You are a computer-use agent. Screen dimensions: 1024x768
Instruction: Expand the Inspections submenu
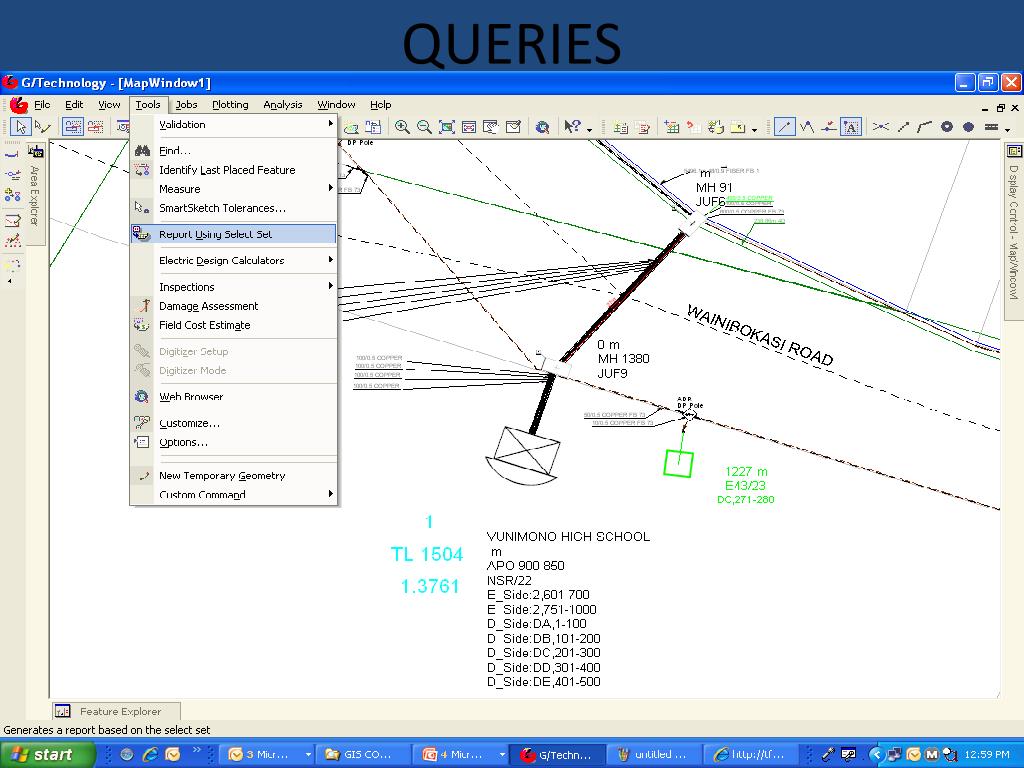tap(234, 287)
